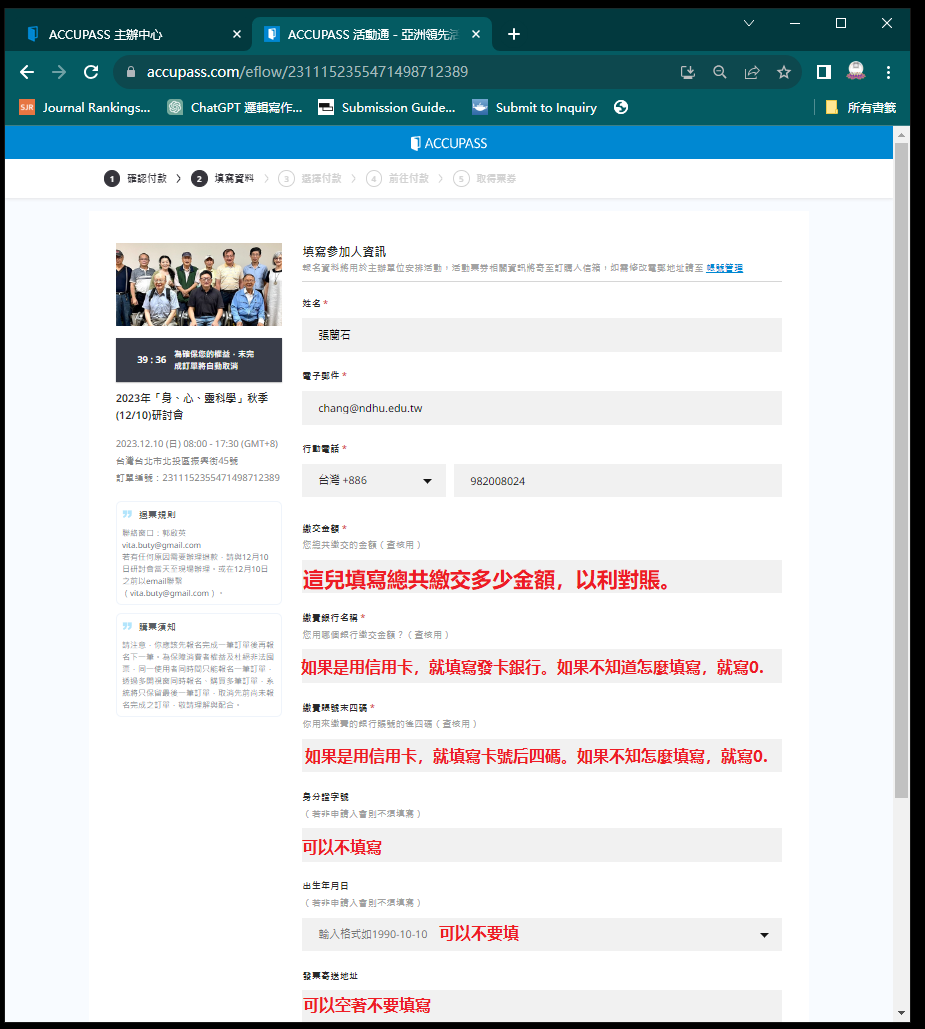Click the install app icon in address bar
The width and height of the screenshot is (925, 1029).
(688, 72)
